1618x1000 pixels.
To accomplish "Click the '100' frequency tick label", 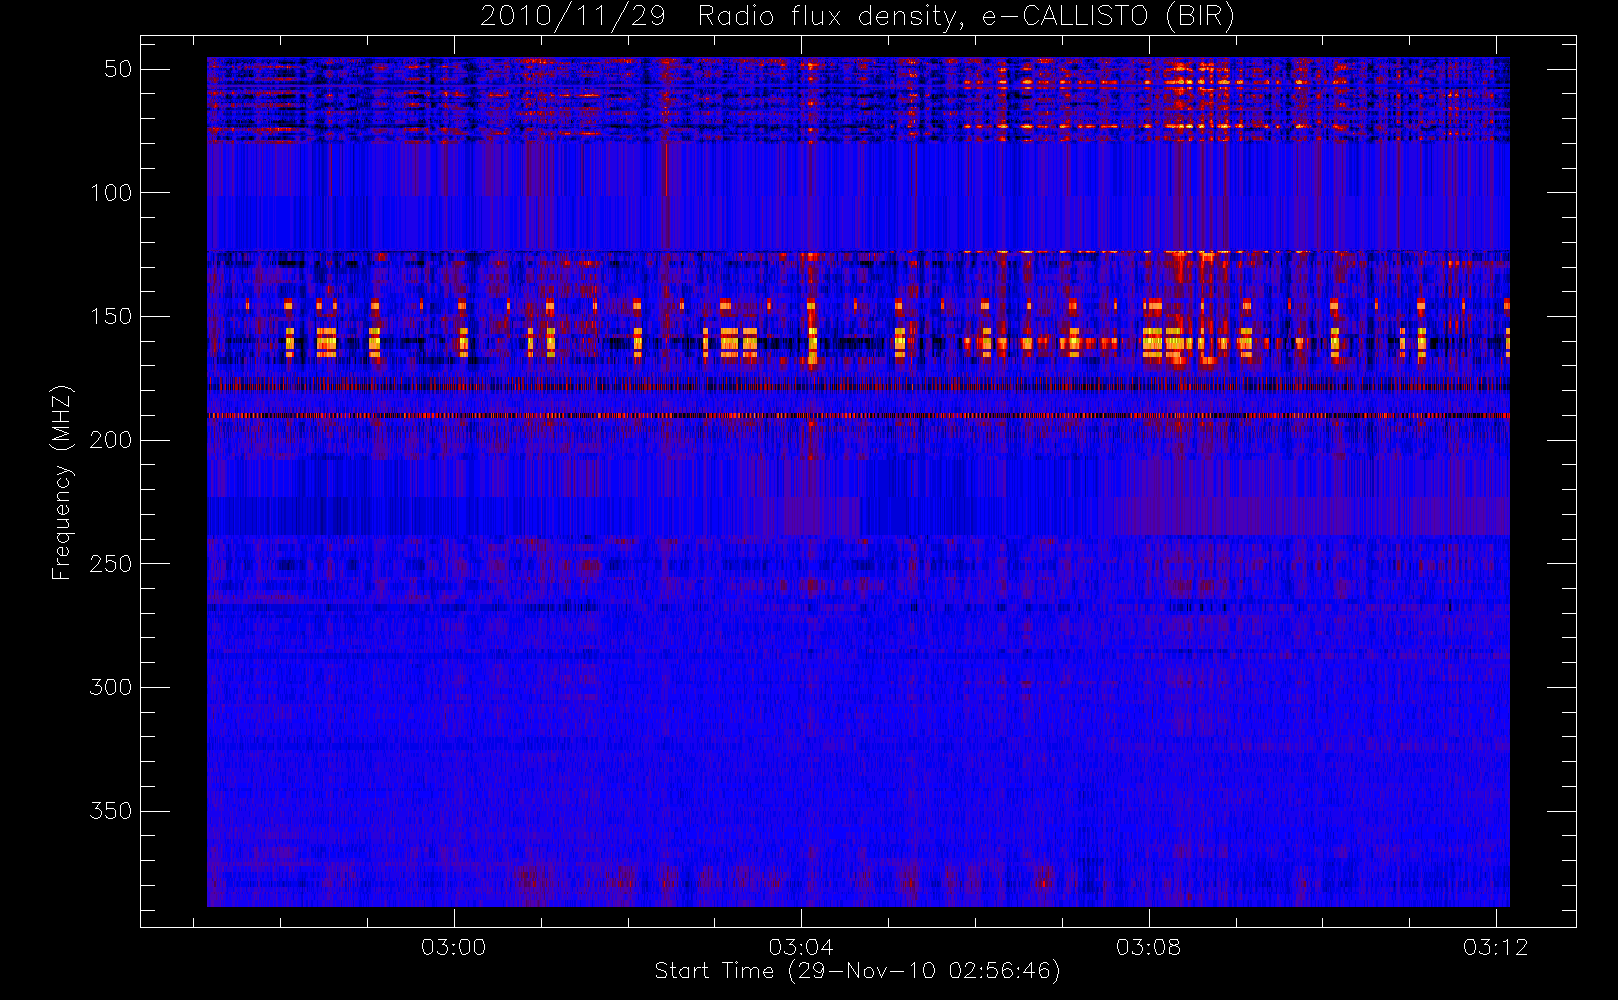I will click(x=111, y=193).
